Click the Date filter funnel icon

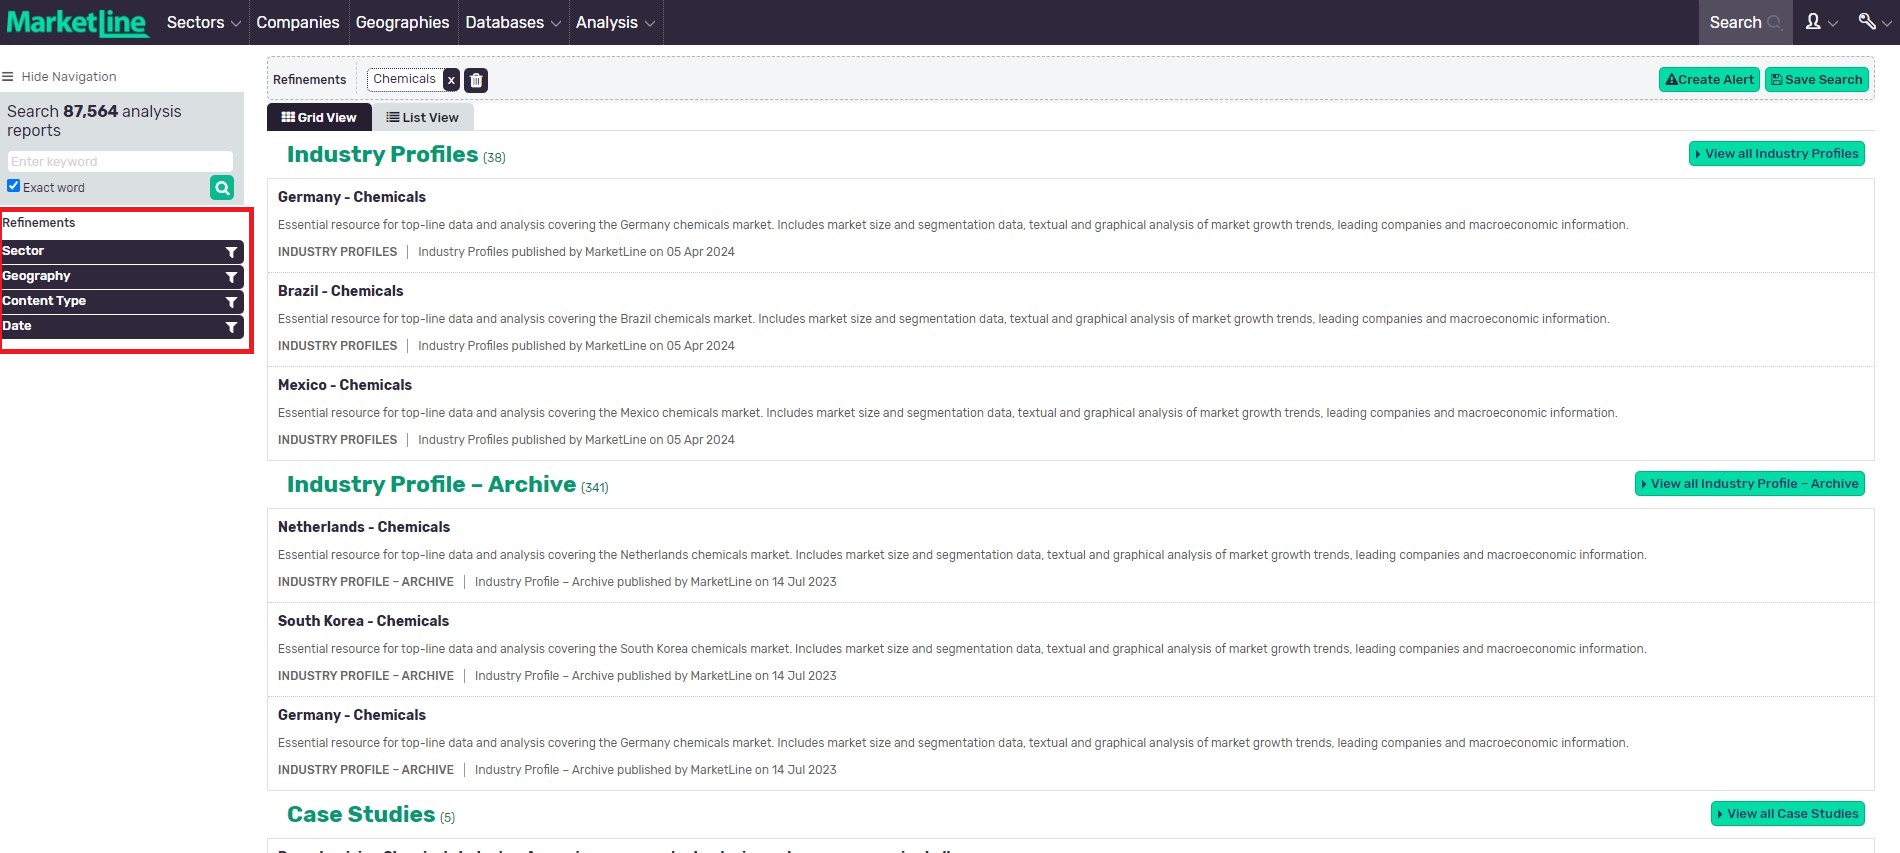tap(231, 327)
